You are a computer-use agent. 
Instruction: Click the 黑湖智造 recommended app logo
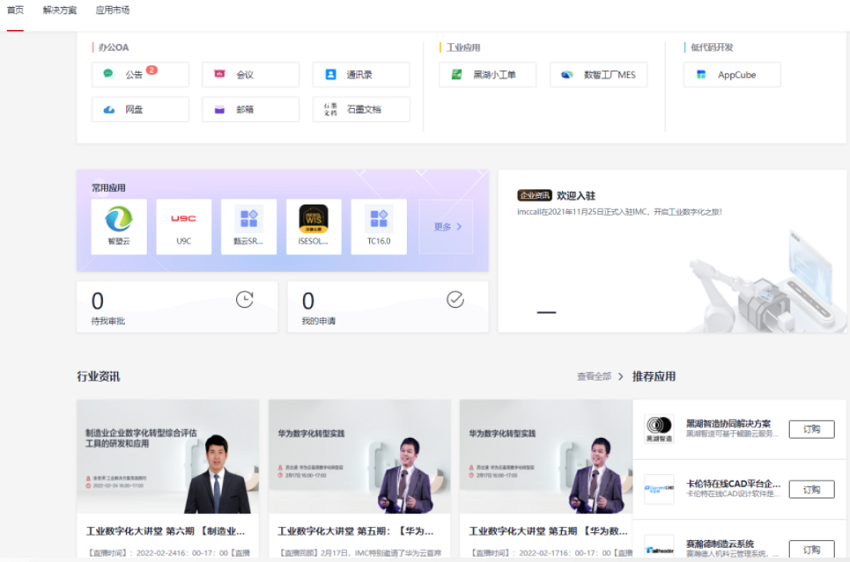(x=659, y=429)
